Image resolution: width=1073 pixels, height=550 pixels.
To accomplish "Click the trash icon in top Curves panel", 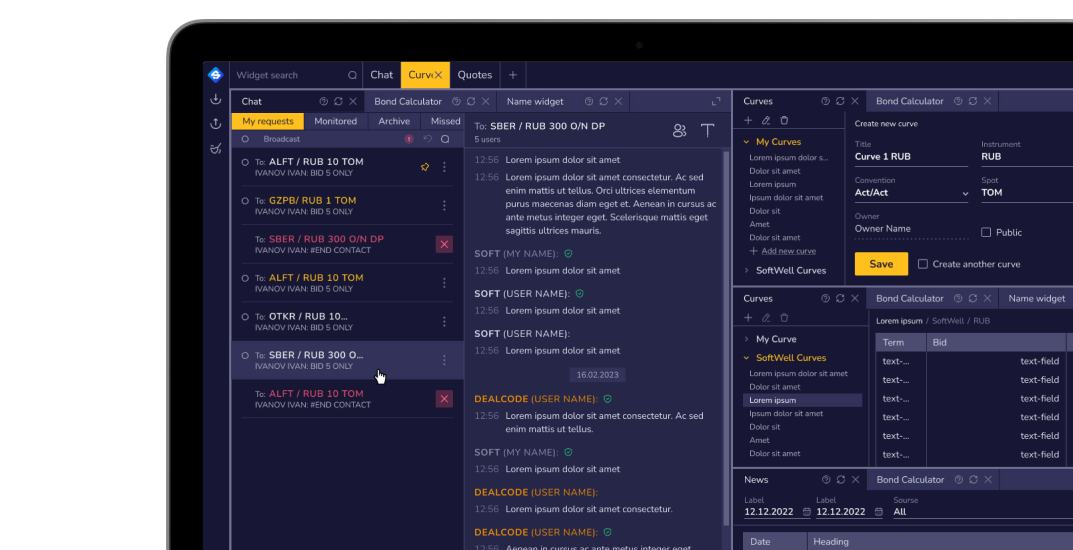I will point(784,121).
